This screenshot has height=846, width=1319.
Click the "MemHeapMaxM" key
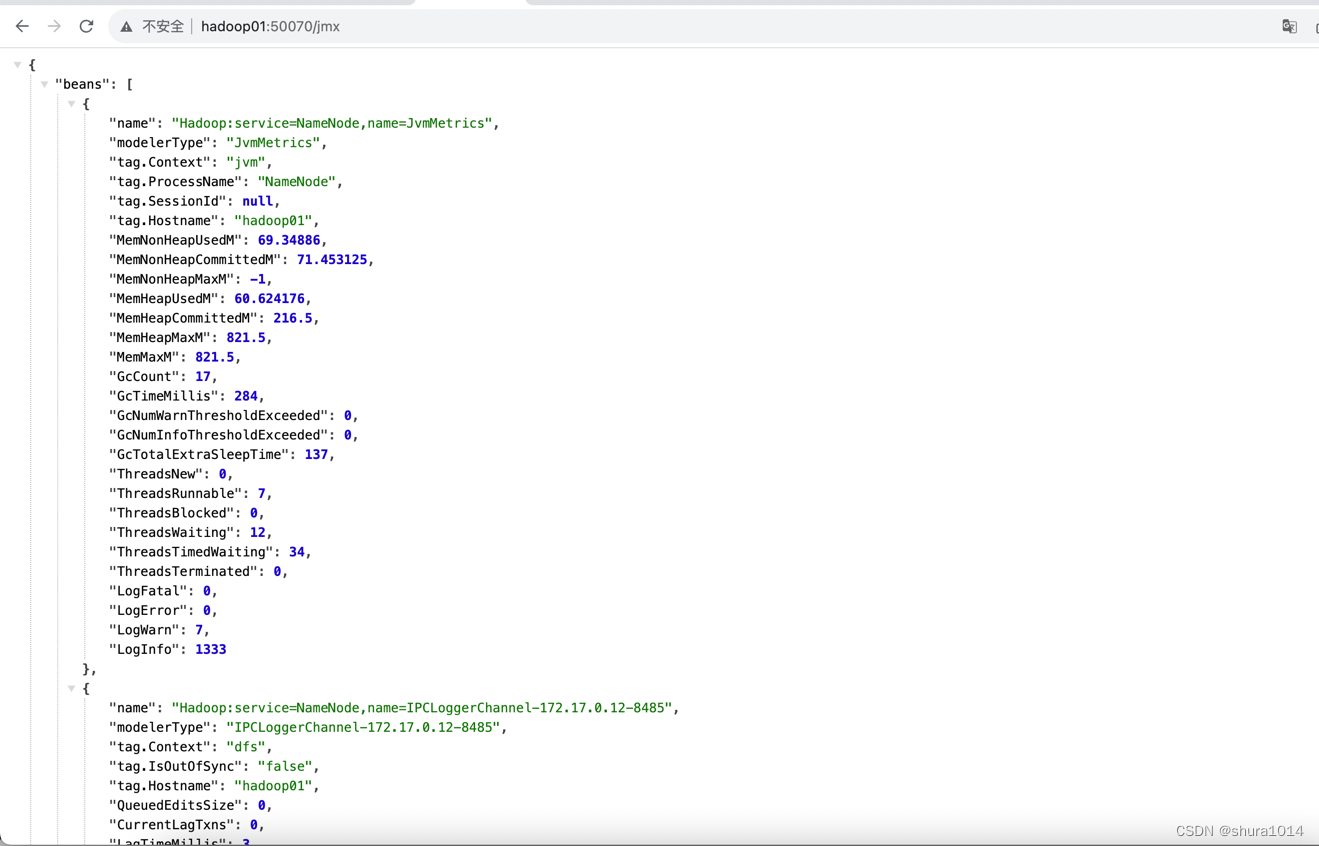(x=160, y=338)
